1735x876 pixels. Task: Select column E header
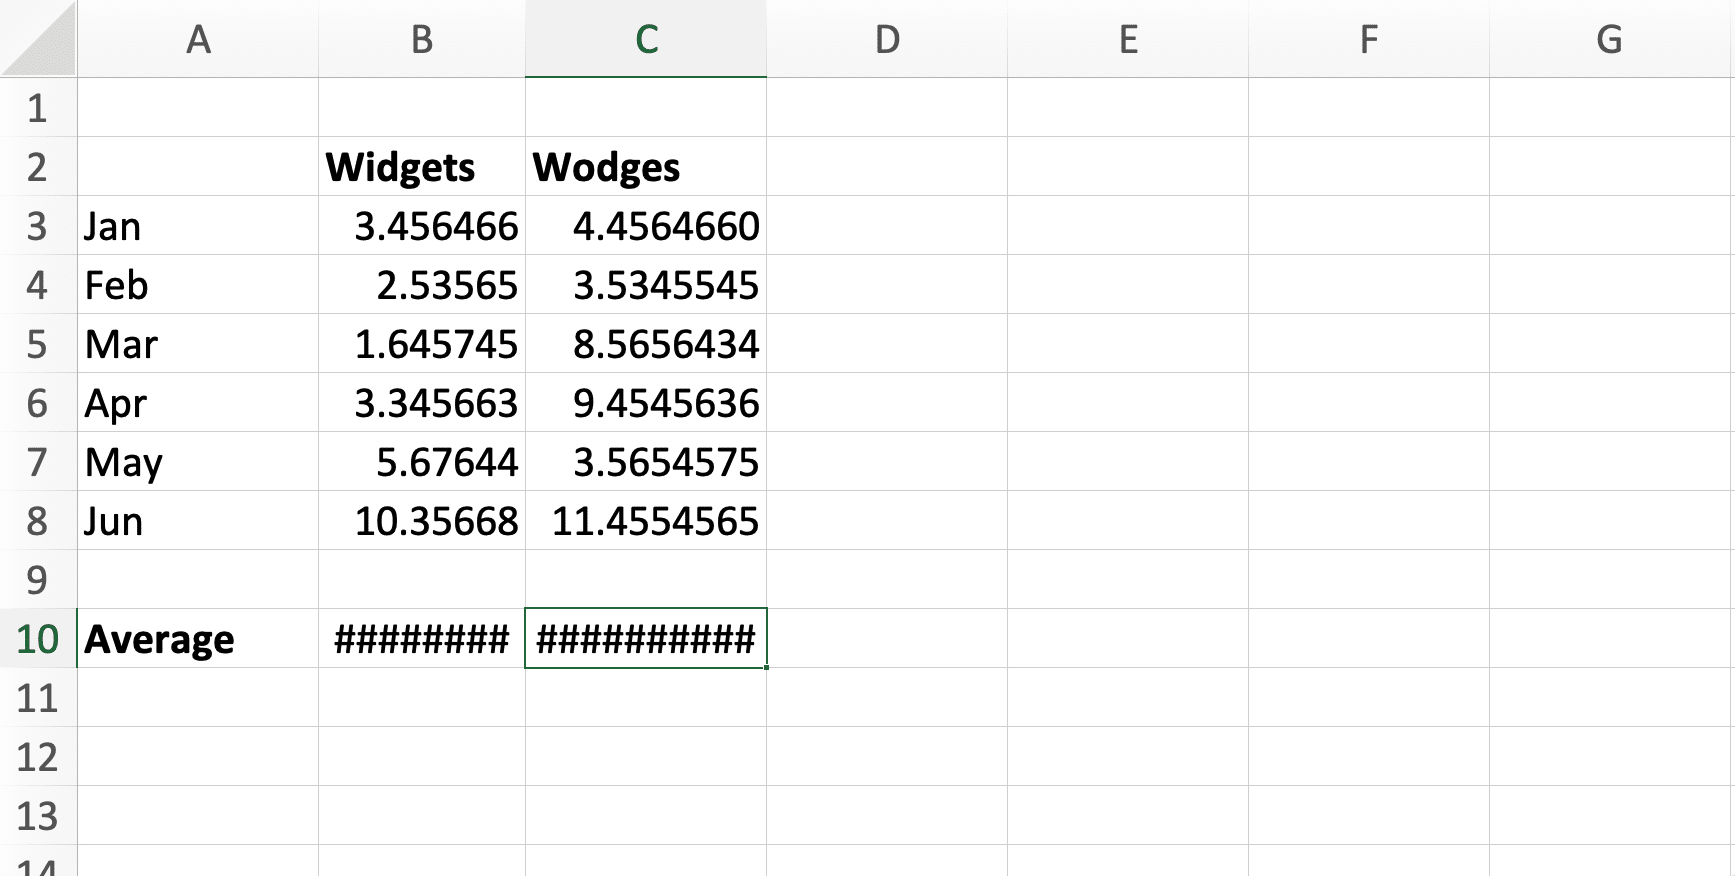1128,38
